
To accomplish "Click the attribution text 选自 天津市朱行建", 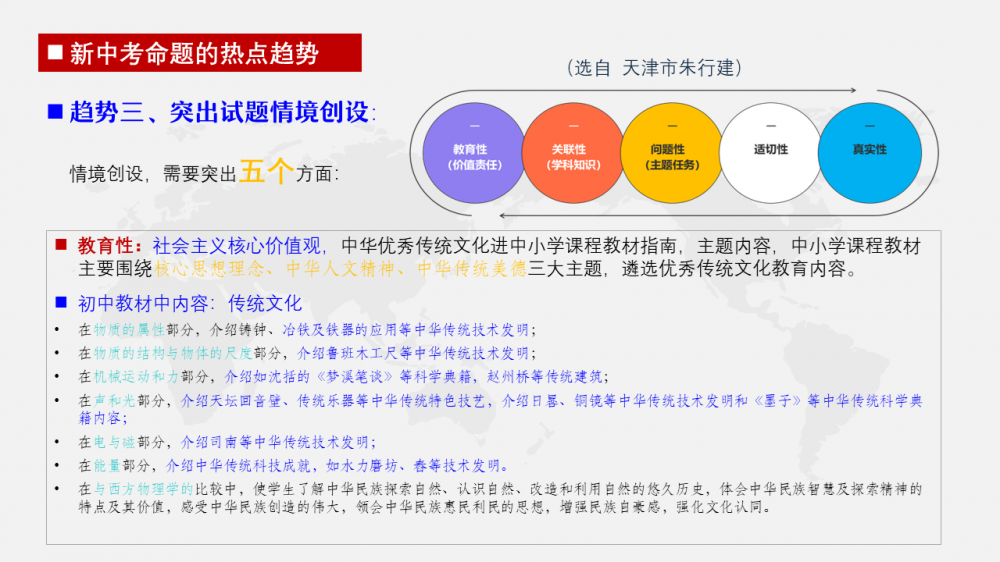I will (x=653, y=68).
